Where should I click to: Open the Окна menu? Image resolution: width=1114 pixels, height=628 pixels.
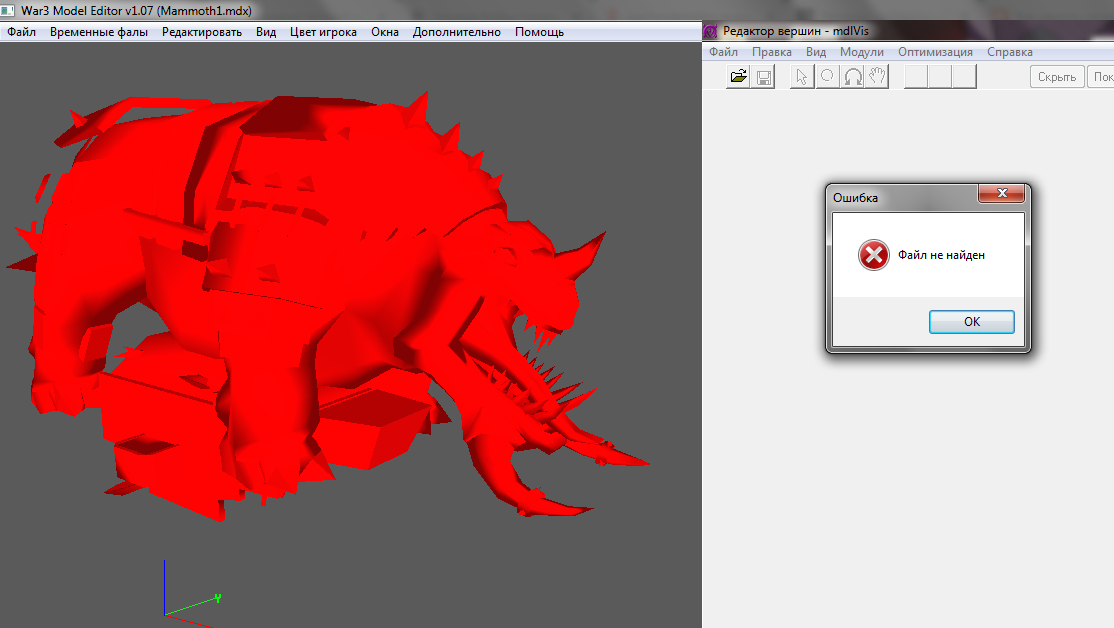[385, 32]
